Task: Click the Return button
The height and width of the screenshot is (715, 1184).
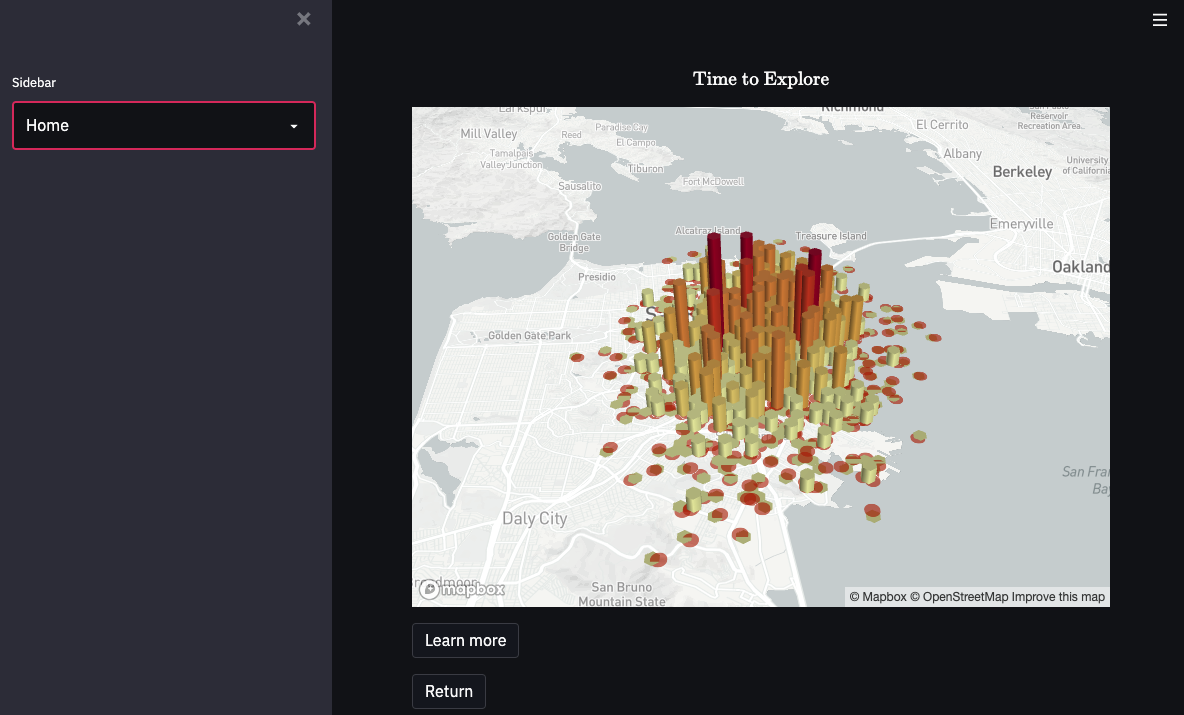Action: 449,692
